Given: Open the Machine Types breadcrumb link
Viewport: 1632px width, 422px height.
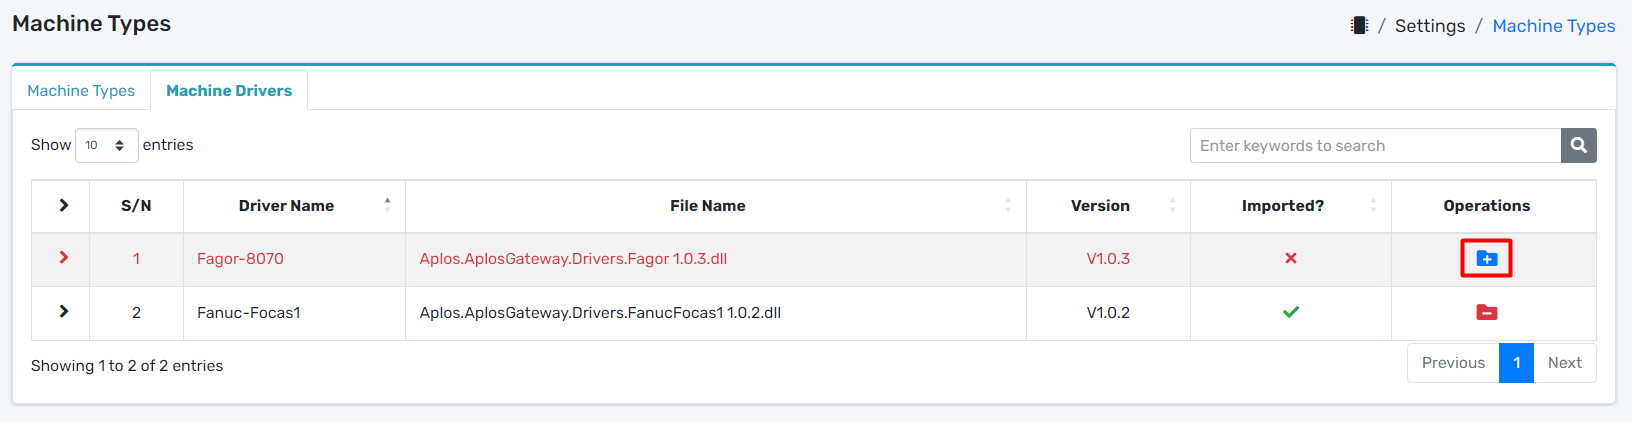Looking at the screenshot, I should pos(1553,26).
